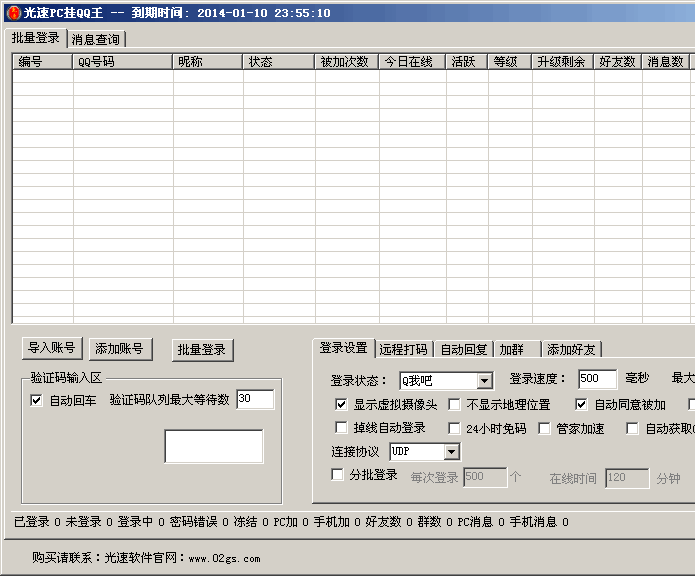Viewport: 695px width, 576px height.
Task: Start login with the 批量登录 button
Action: [x=202, y=350]
